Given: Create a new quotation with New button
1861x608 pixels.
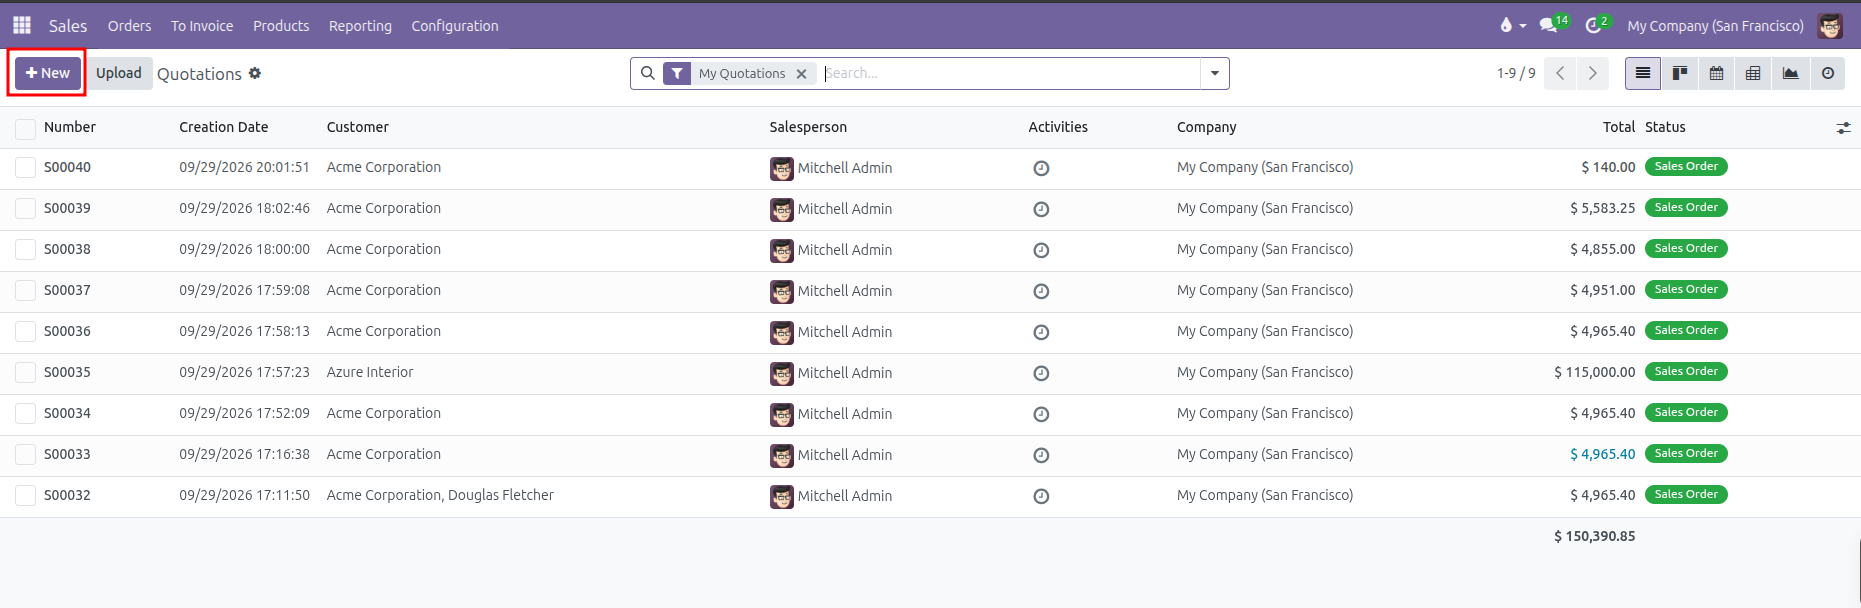Looking at the screenshot, I should [48, 73].
